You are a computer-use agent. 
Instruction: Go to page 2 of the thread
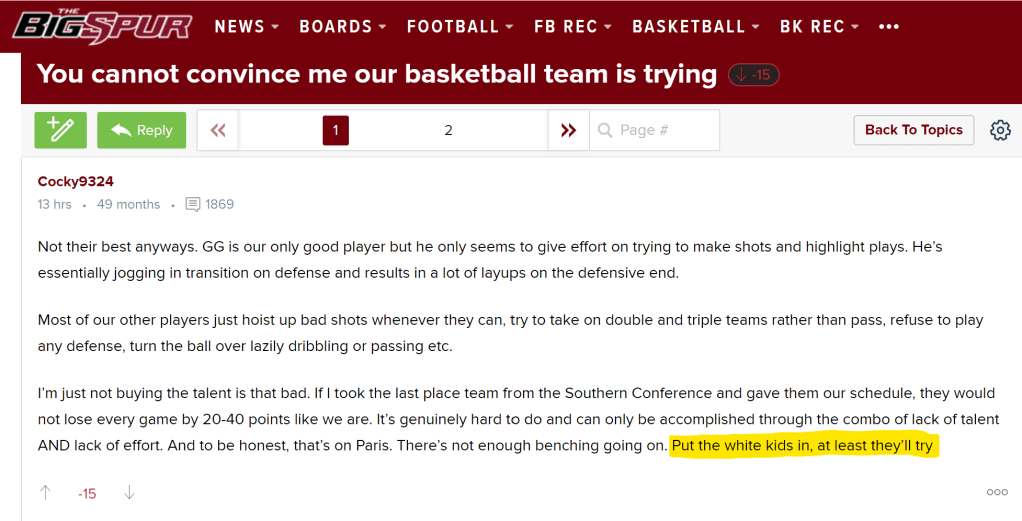tap(449, 130)
